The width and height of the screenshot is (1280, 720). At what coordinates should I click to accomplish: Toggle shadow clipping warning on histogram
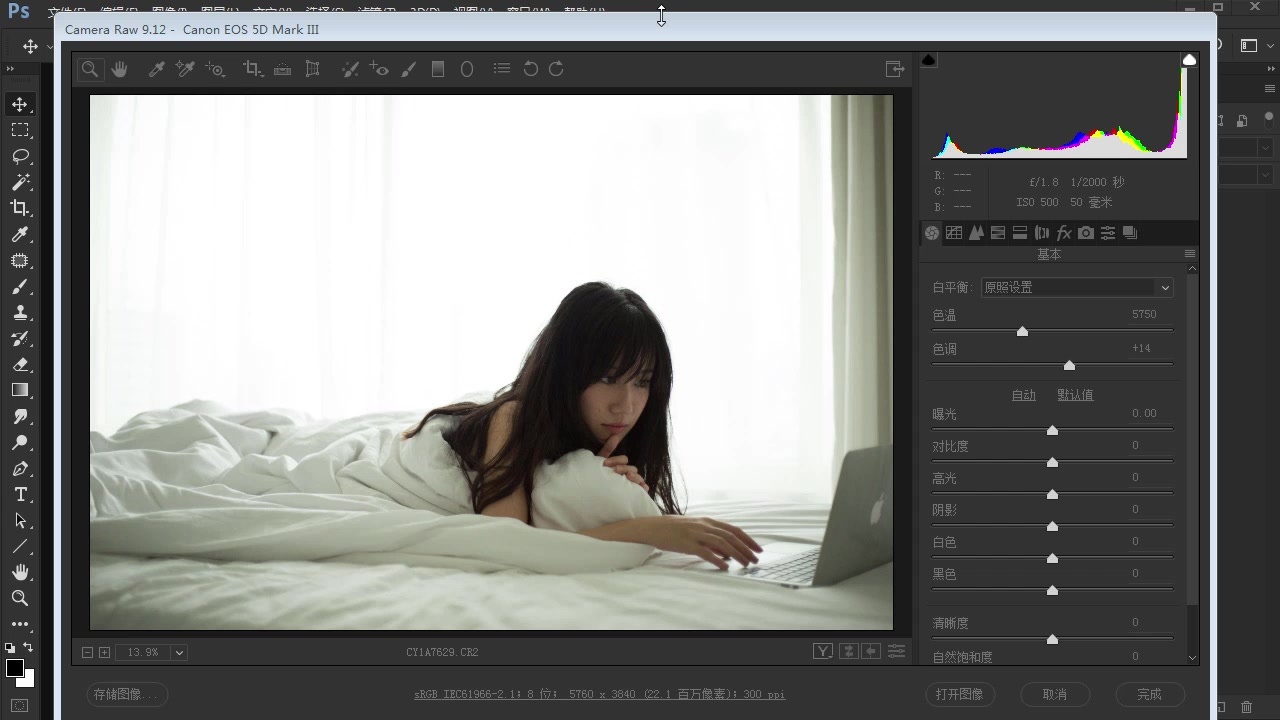(x=928, y=60)
